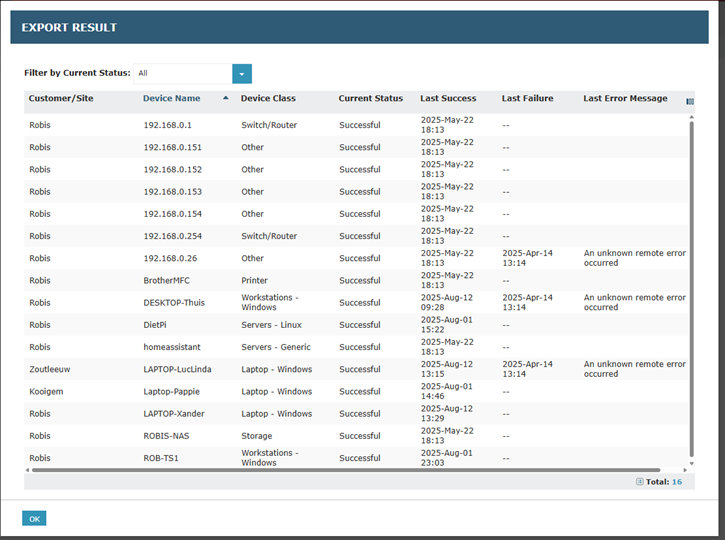Screen dimensions: 725x540
Task: Sort table by Device Name column
Action: tap(171, 99)
